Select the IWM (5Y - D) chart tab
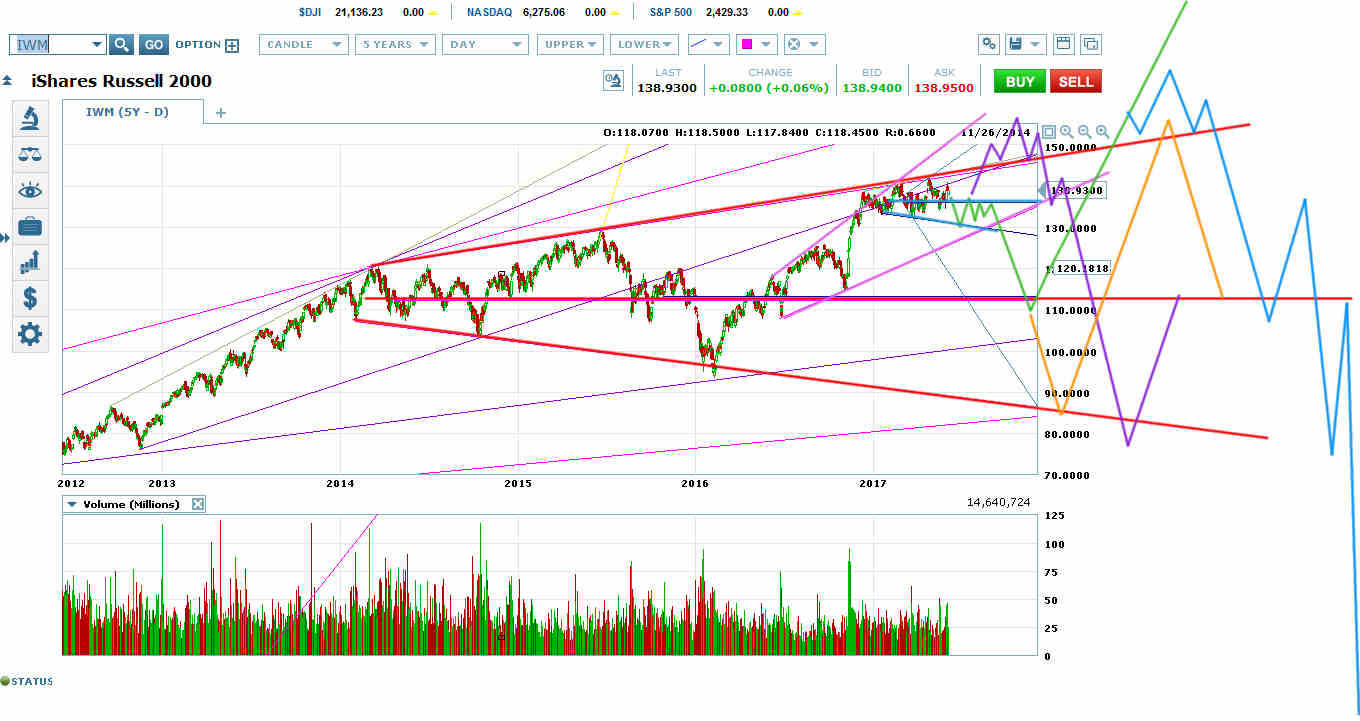 [132, 112]
